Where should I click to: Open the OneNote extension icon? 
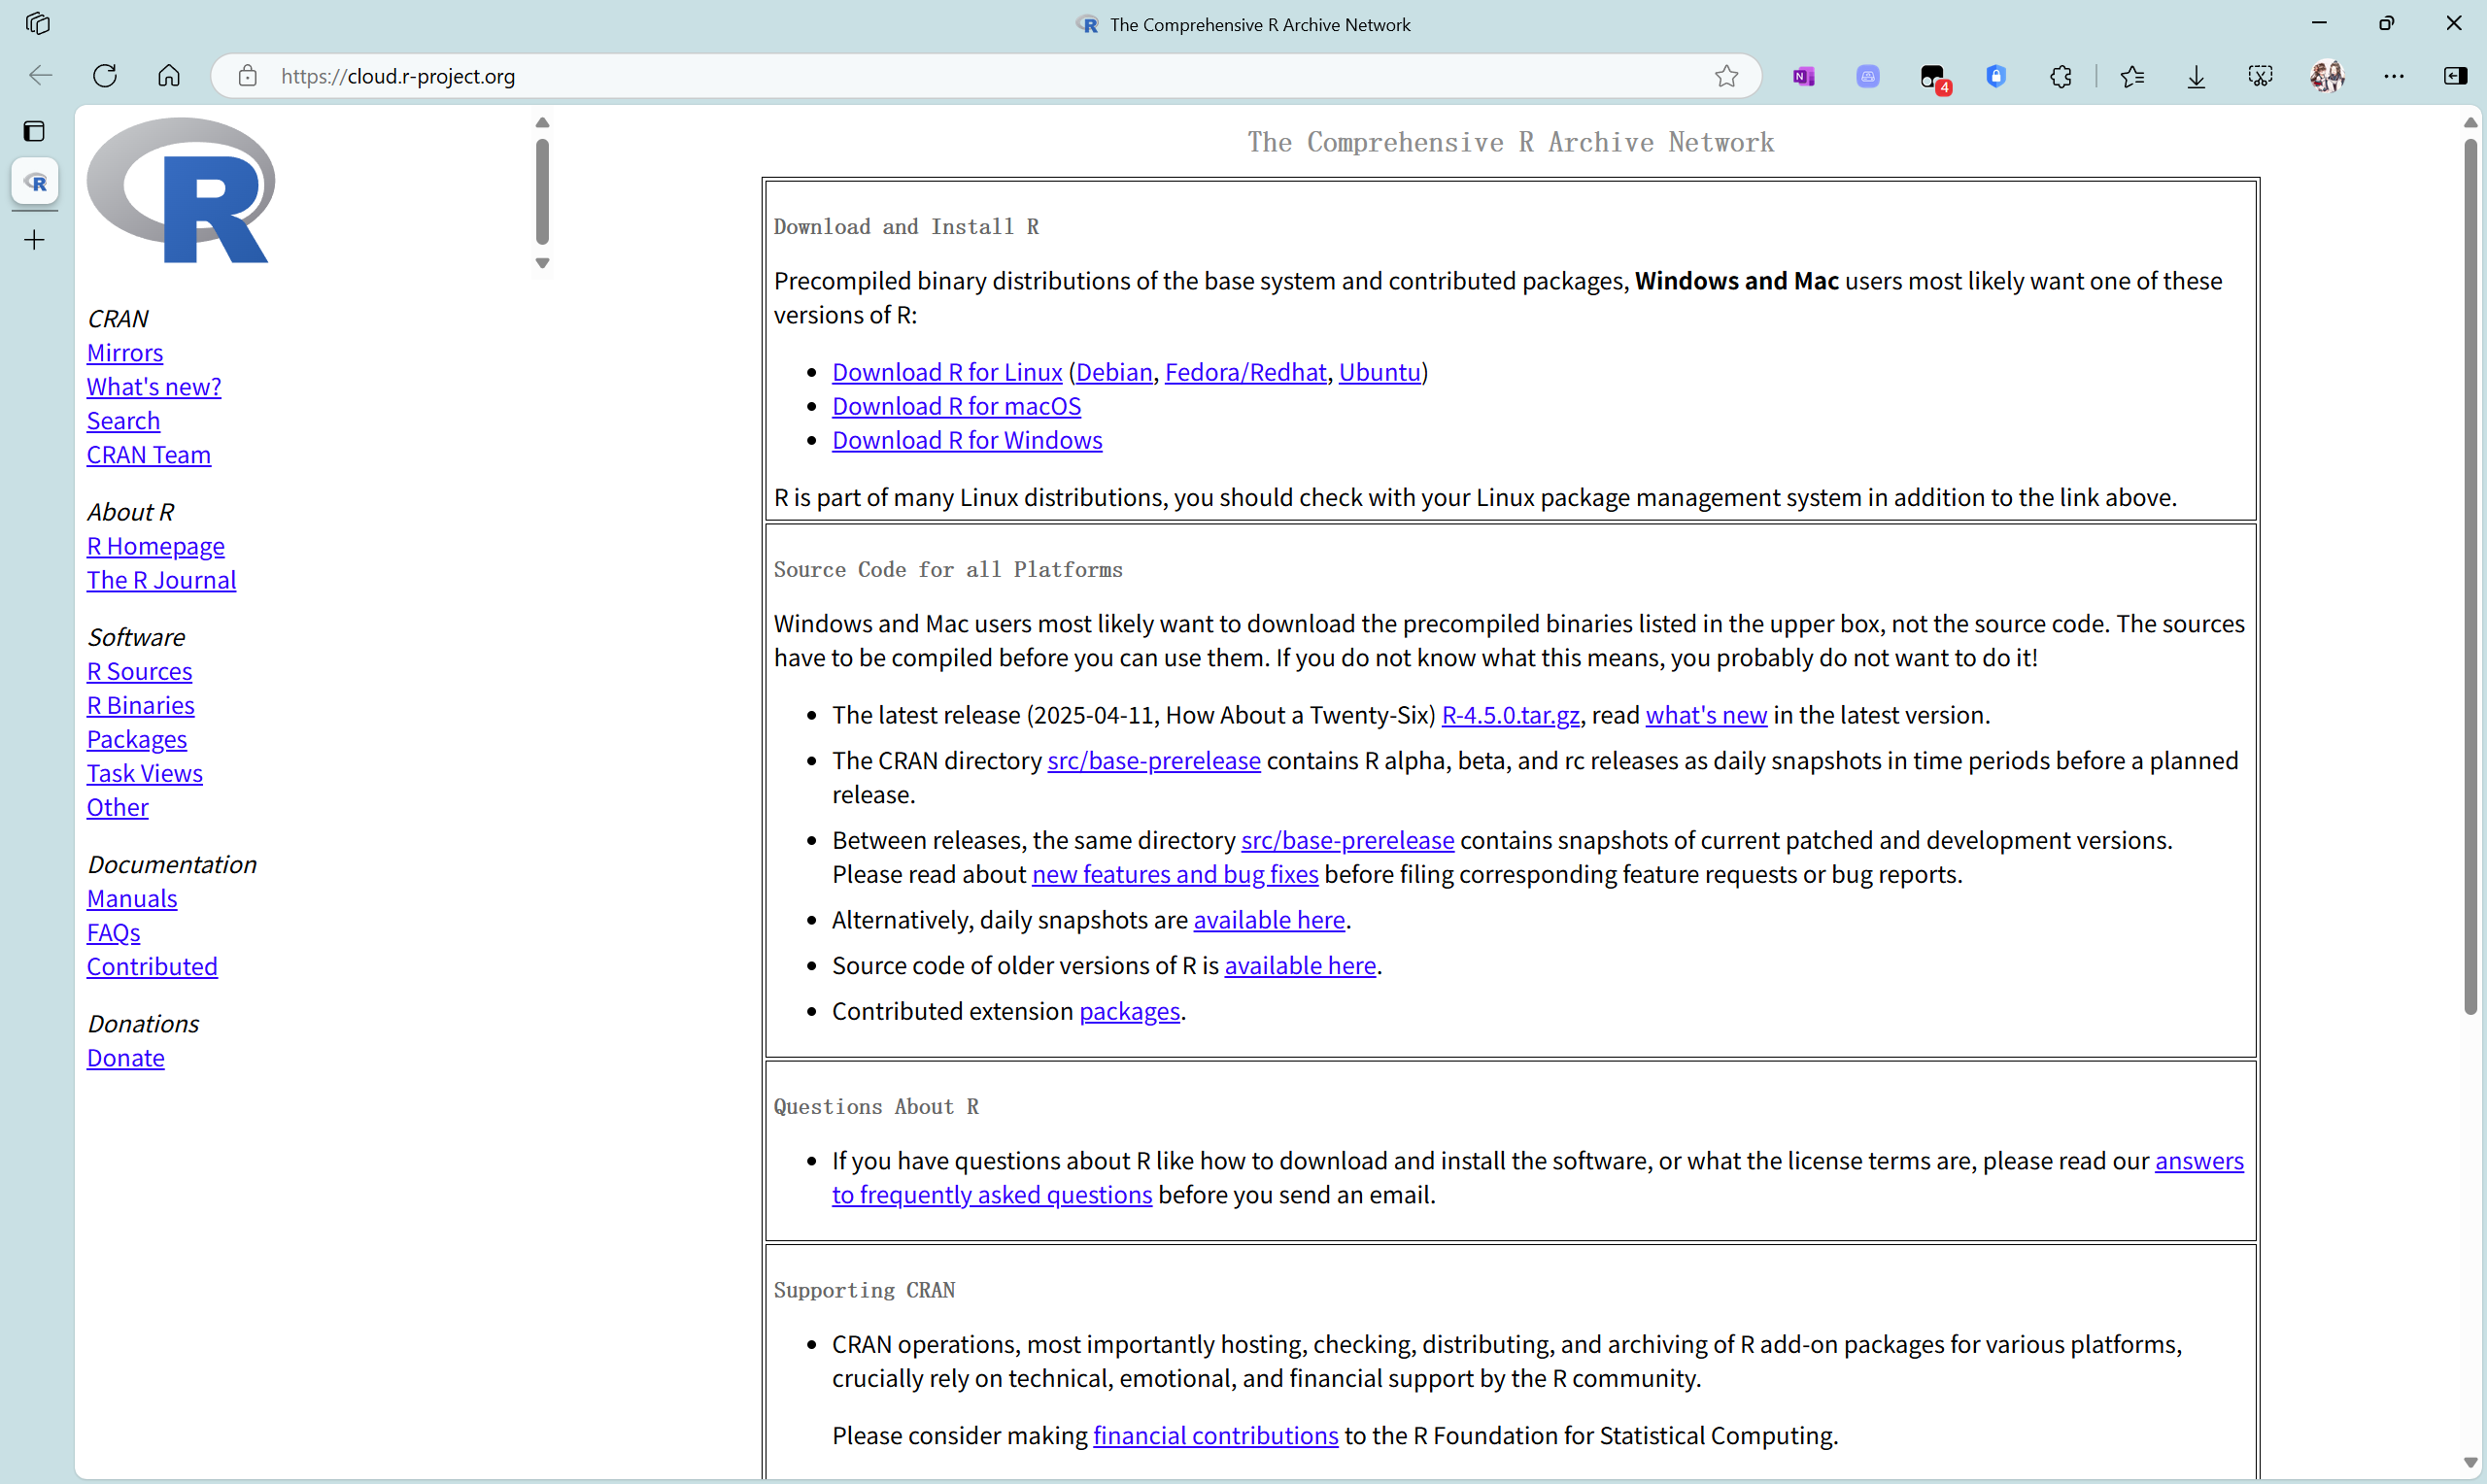click(1804, 76)
